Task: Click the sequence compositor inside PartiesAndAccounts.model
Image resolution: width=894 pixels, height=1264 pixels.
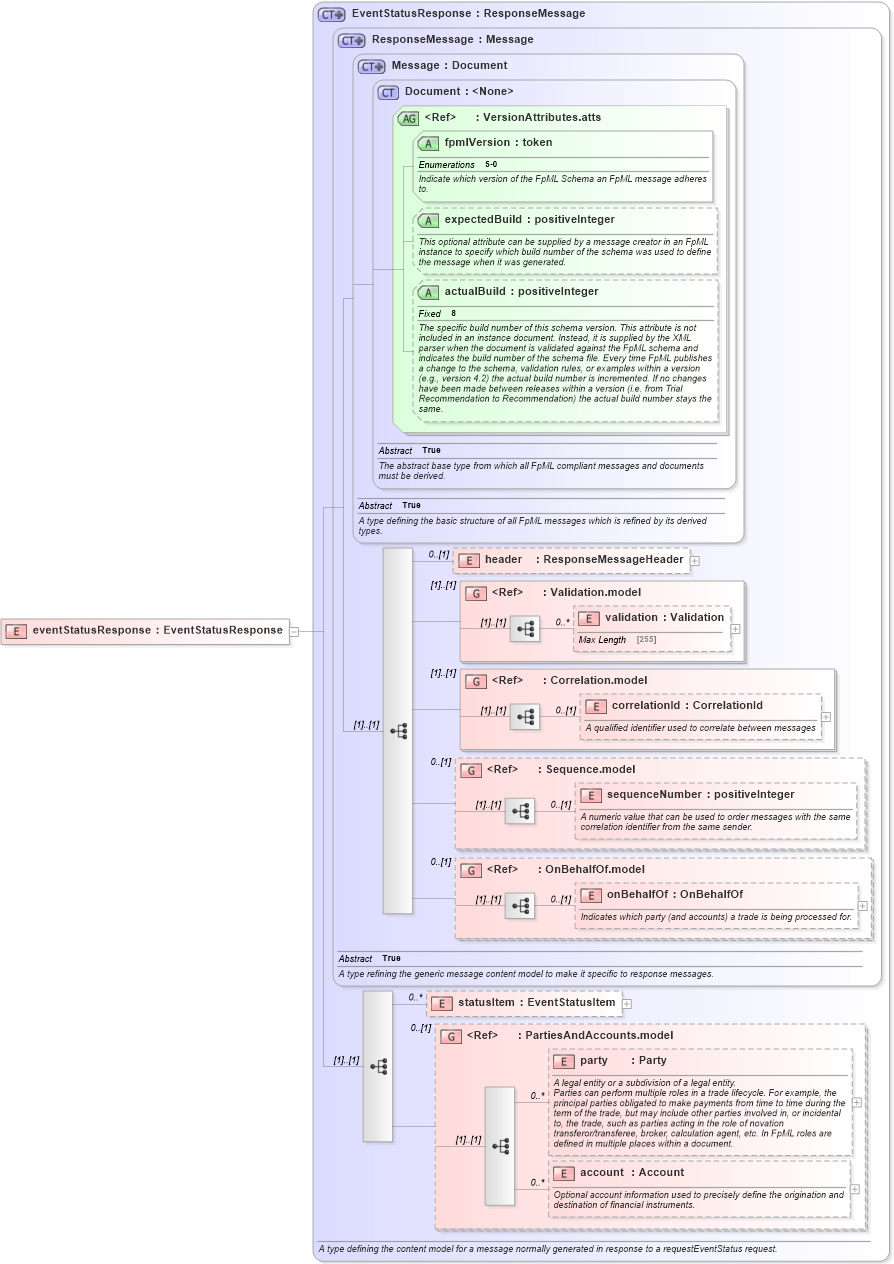Action: (500, 1146)
